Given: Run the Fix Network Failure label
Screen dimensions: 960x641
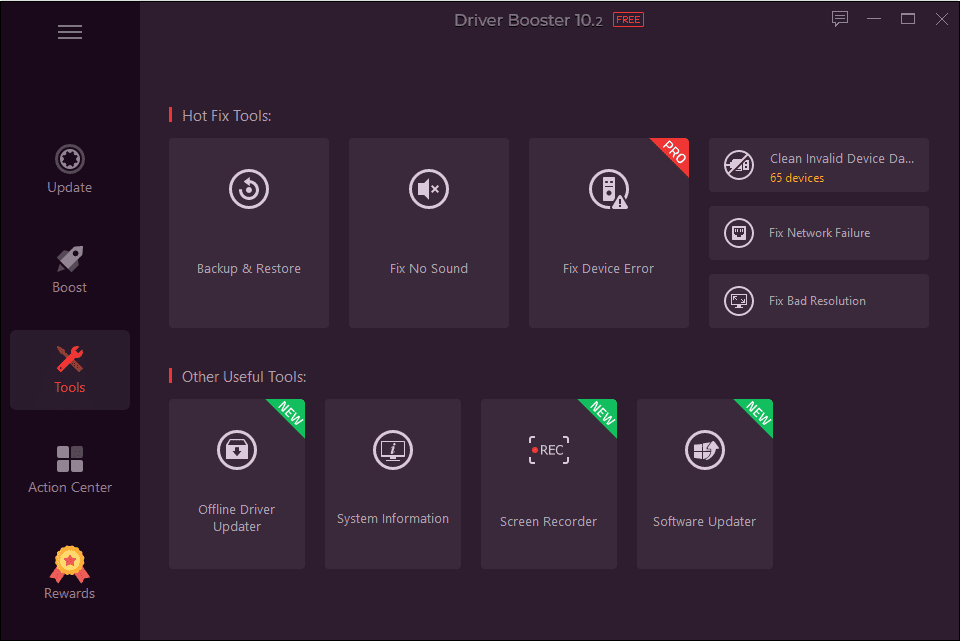Looking at the screenshot, I should pyautogui.click(x=819, y=233).
